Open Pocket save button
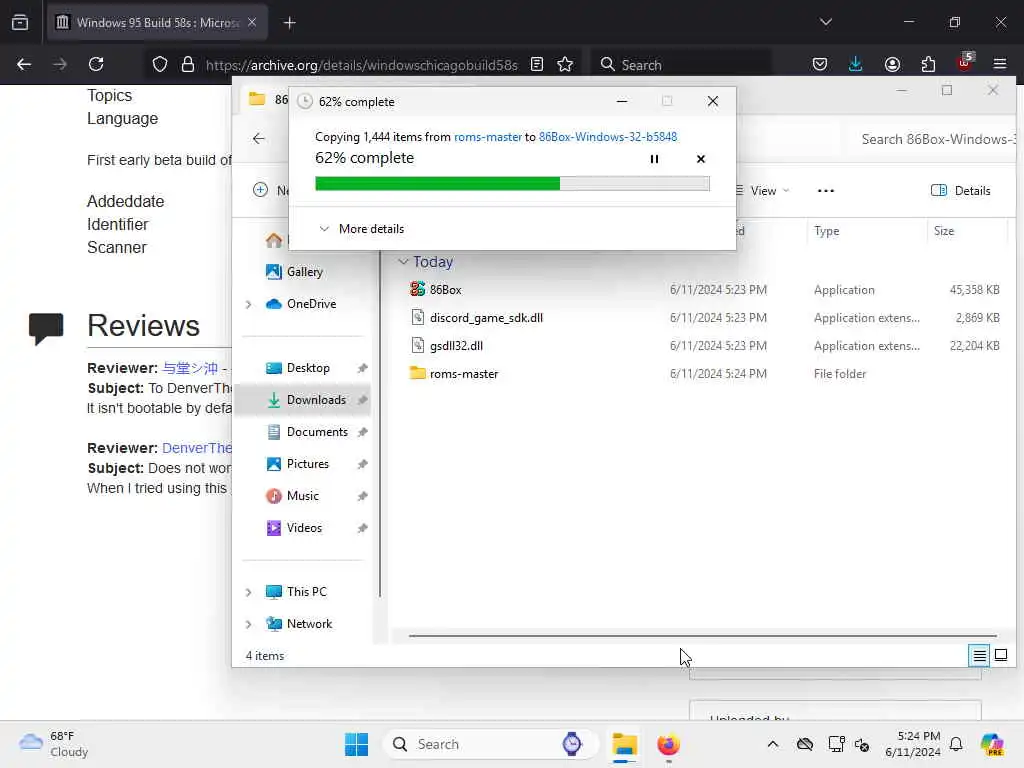 pos(820,64)
